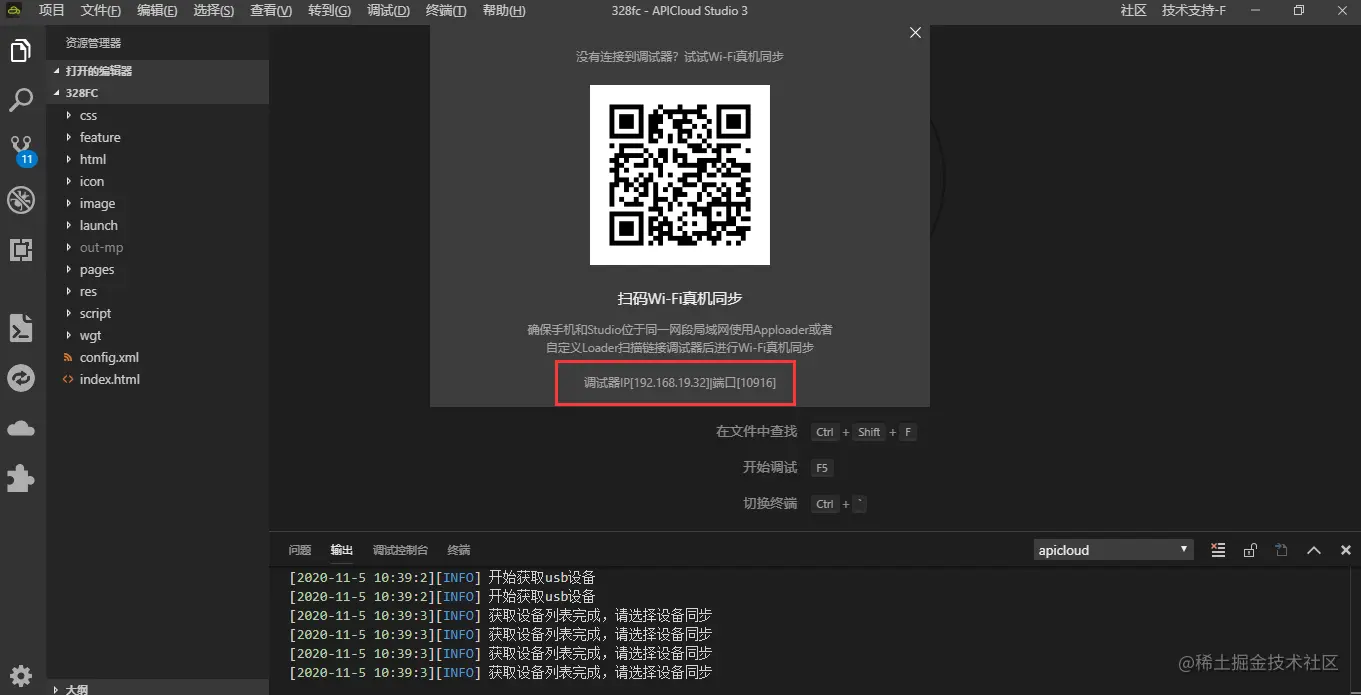The width and height of the screenshot is (1361, 695).
Task: Open the 社区 link in title bar
Action: [x=1133, y=11]
